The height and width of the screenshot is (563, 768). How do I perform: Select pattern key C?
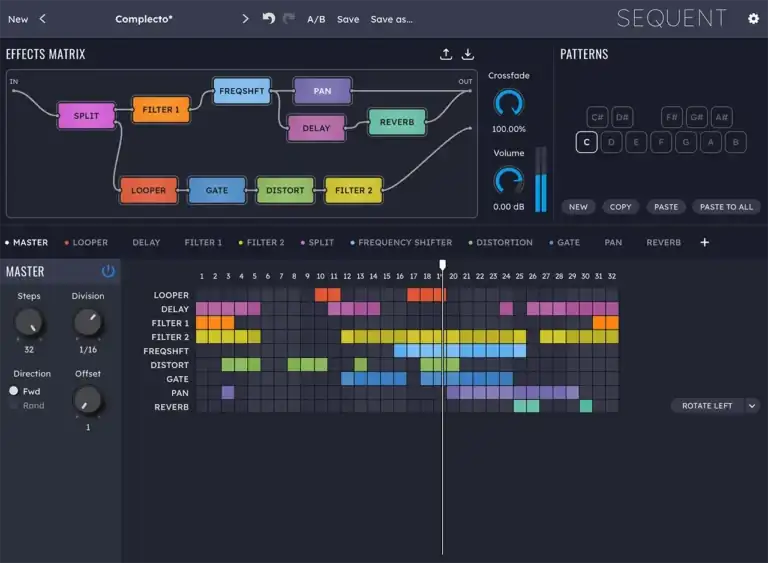tap(586, 142)
